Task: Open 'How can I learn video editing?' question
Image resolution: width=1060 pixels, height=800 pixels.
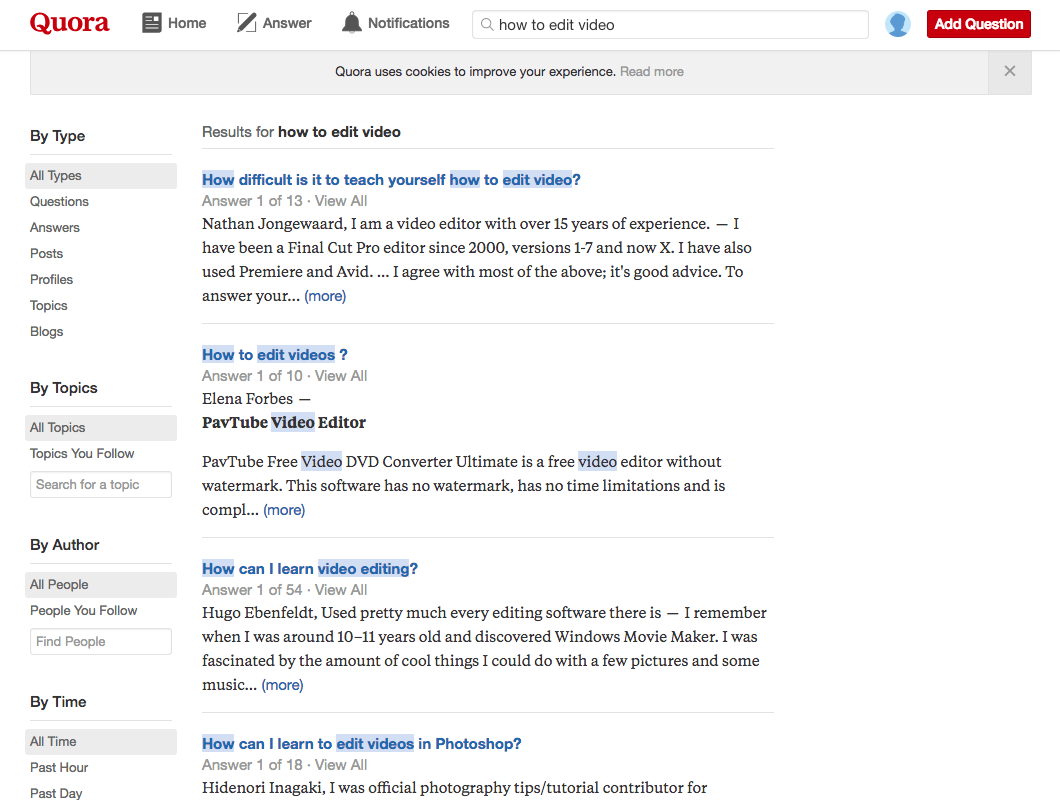Action: tap(310, 569)
